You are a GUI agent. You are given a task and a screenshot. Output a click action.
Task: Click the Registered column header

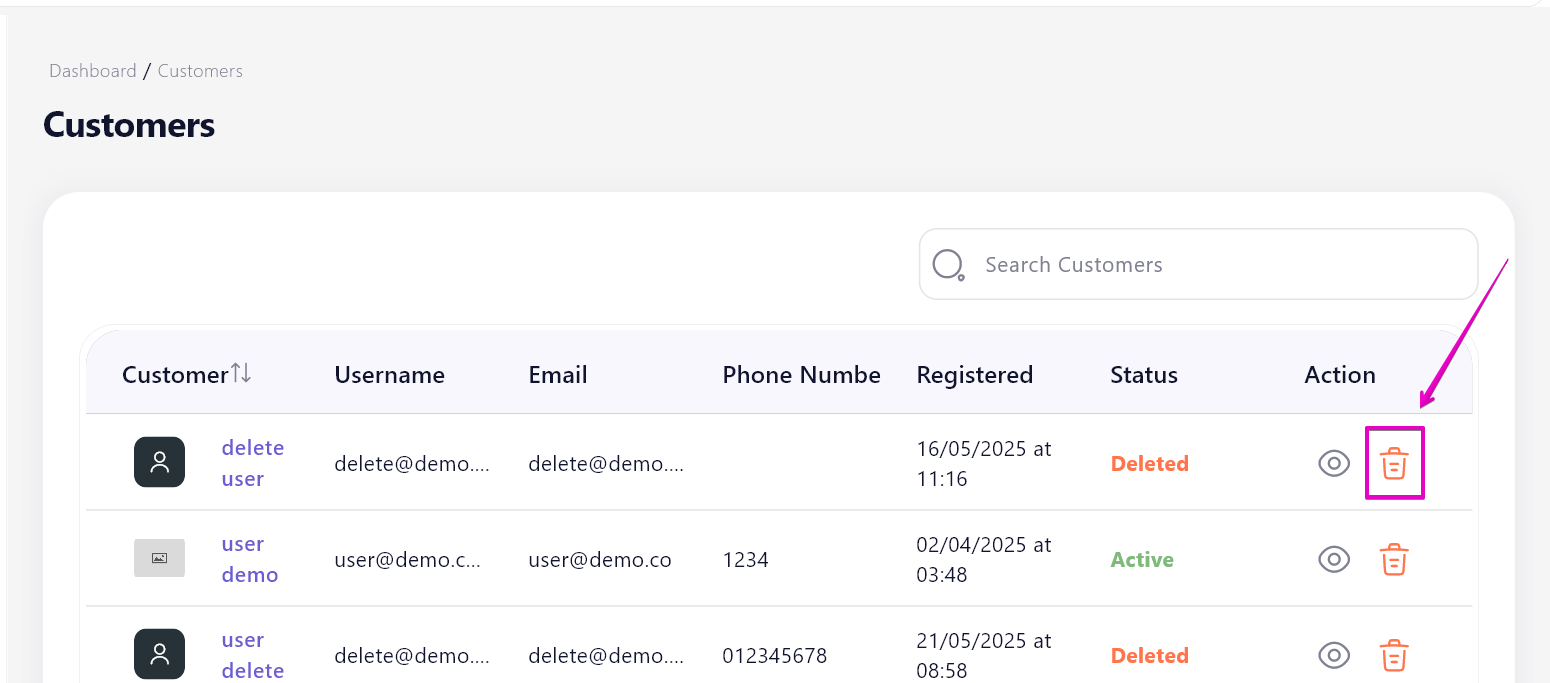[x=975, y=375]
